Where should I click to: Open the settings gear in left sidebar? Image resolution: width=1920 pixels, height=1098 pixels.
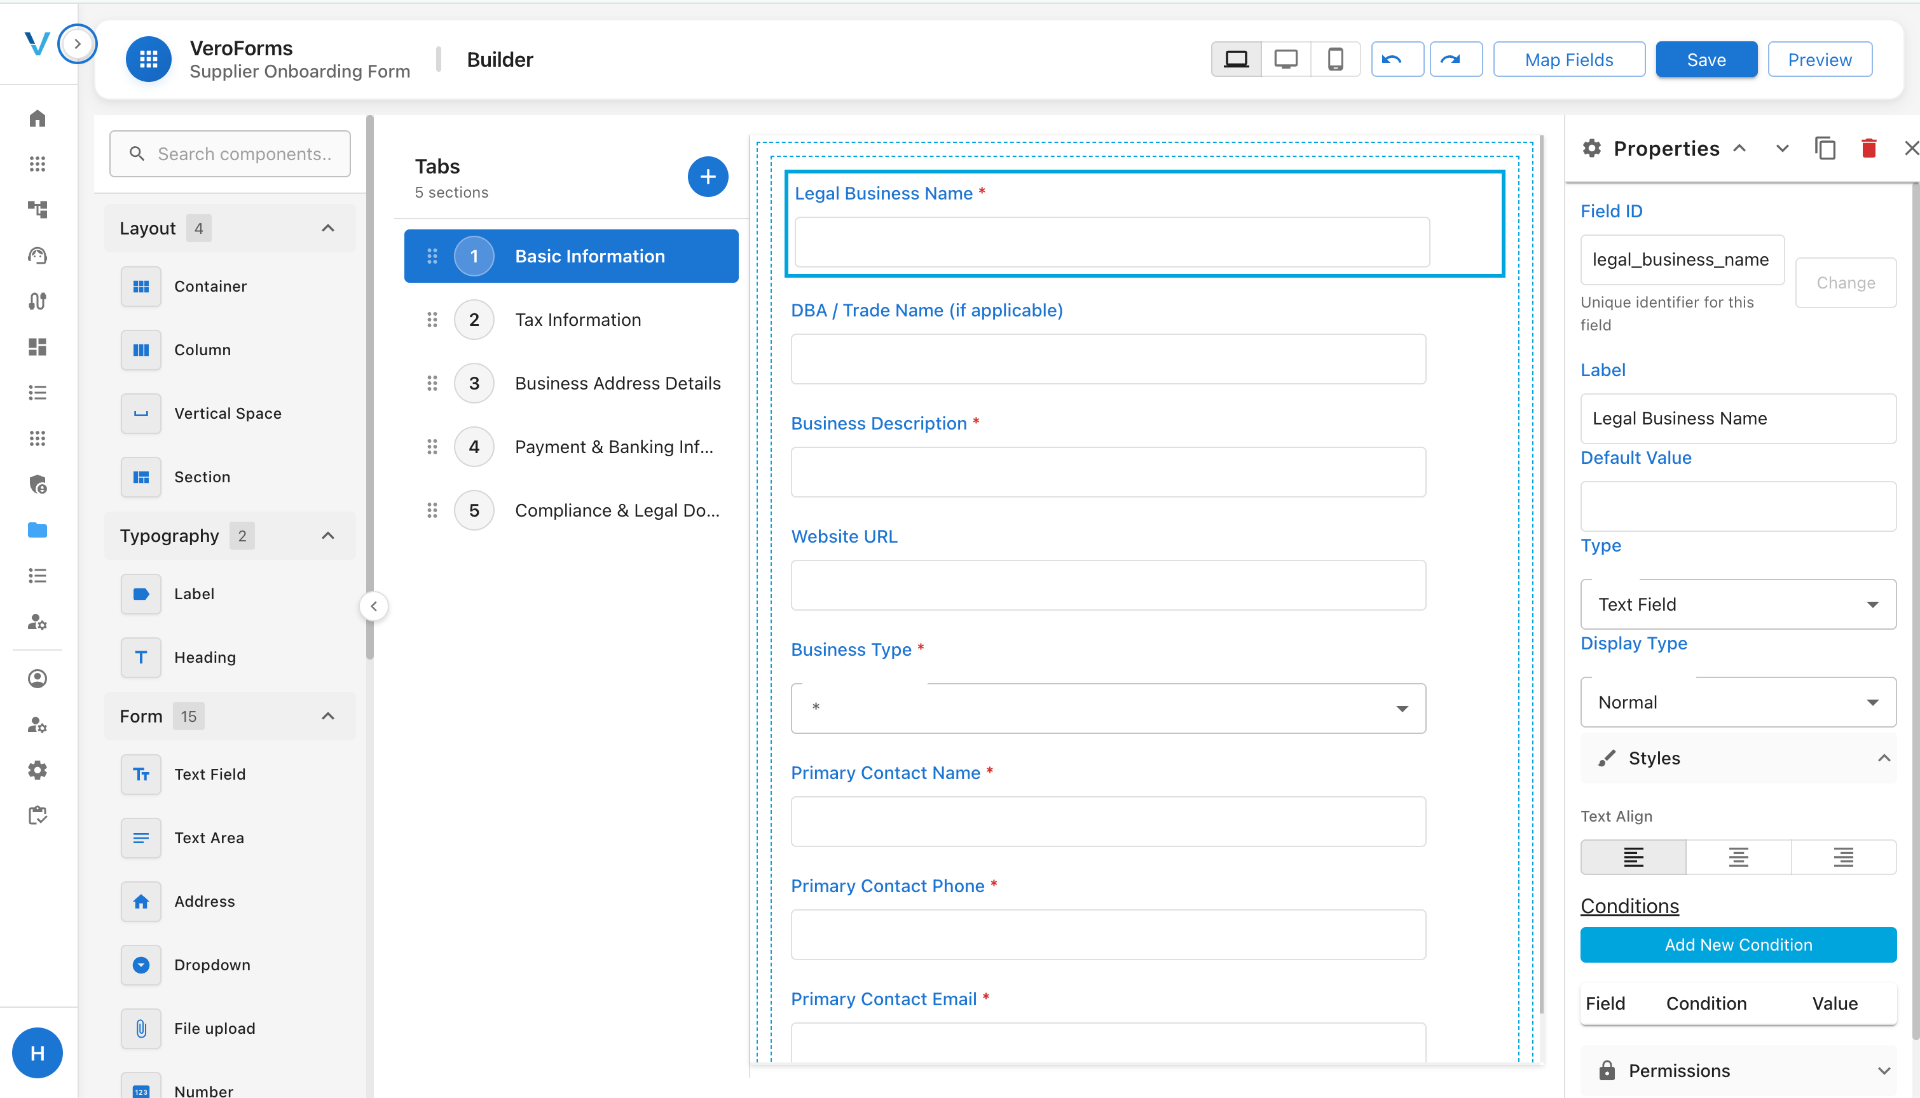[37, 770]
